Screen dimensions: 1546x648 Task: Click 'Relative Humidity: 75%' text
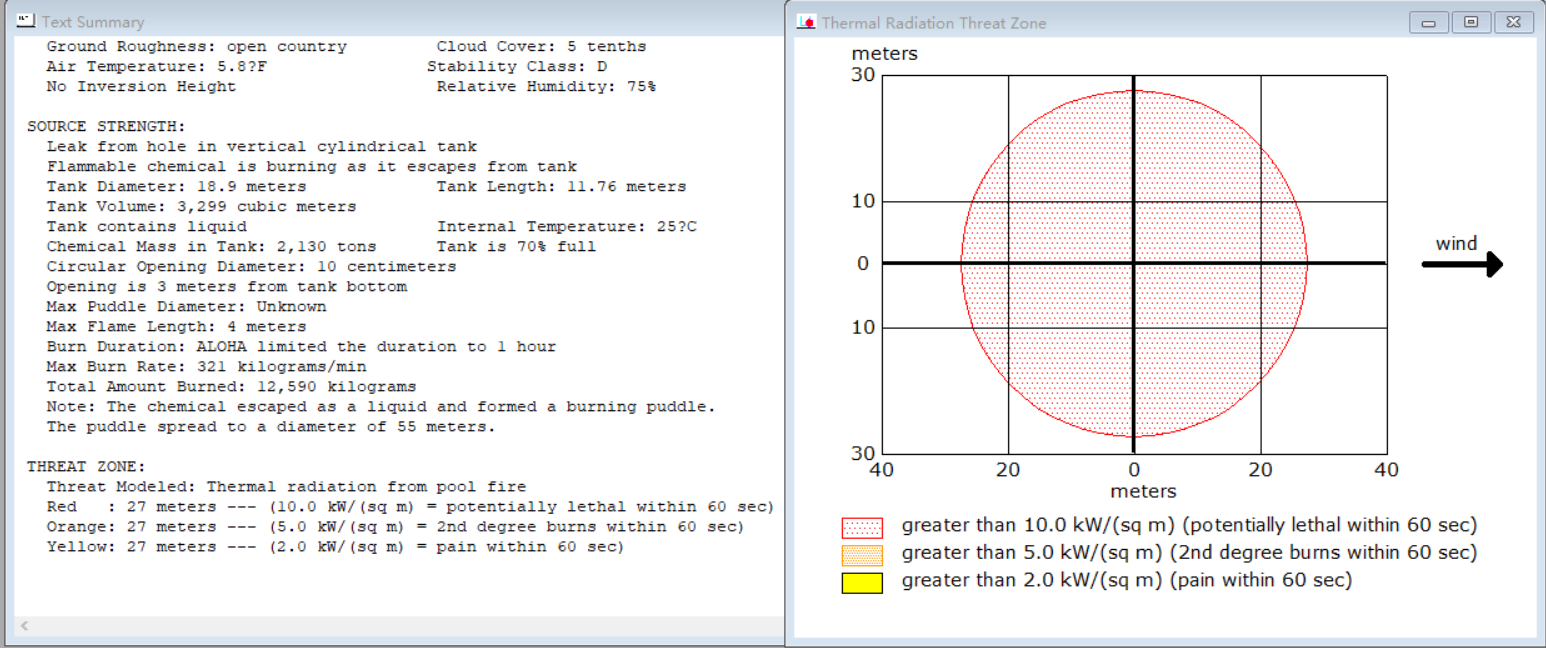pyautogui.click(x=546, y=87)
